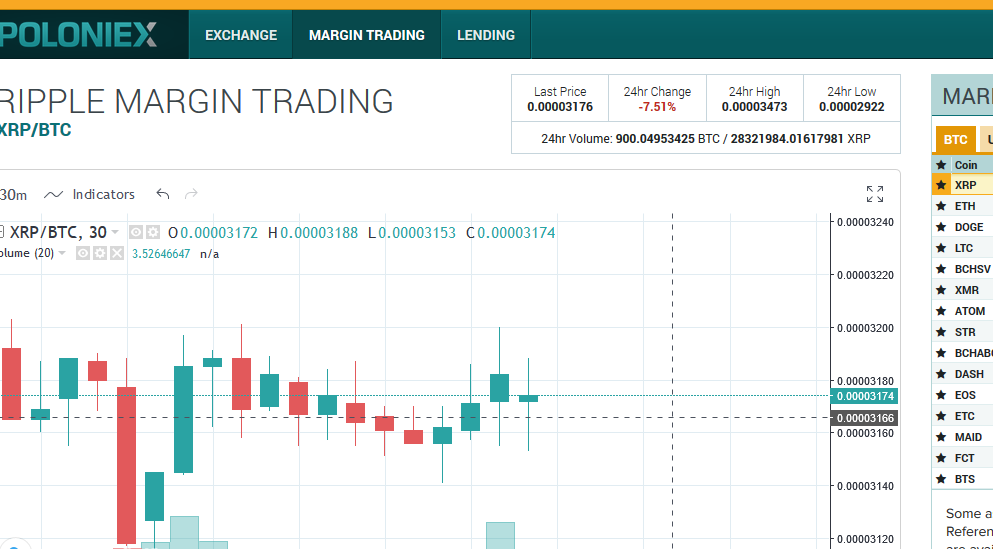Click the 24hr Change value -7.51%
993x549 pixels.
[657, 107]
